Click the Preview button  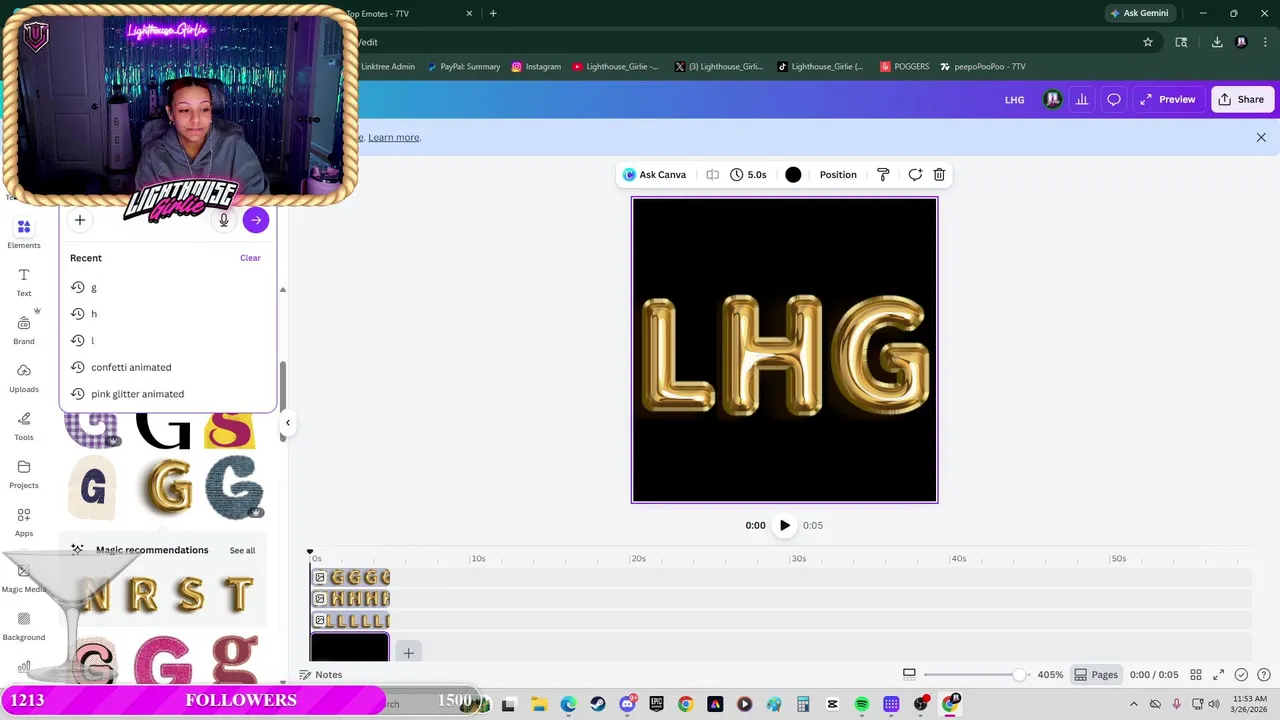pyautogui.click(x=1168, y=99)
